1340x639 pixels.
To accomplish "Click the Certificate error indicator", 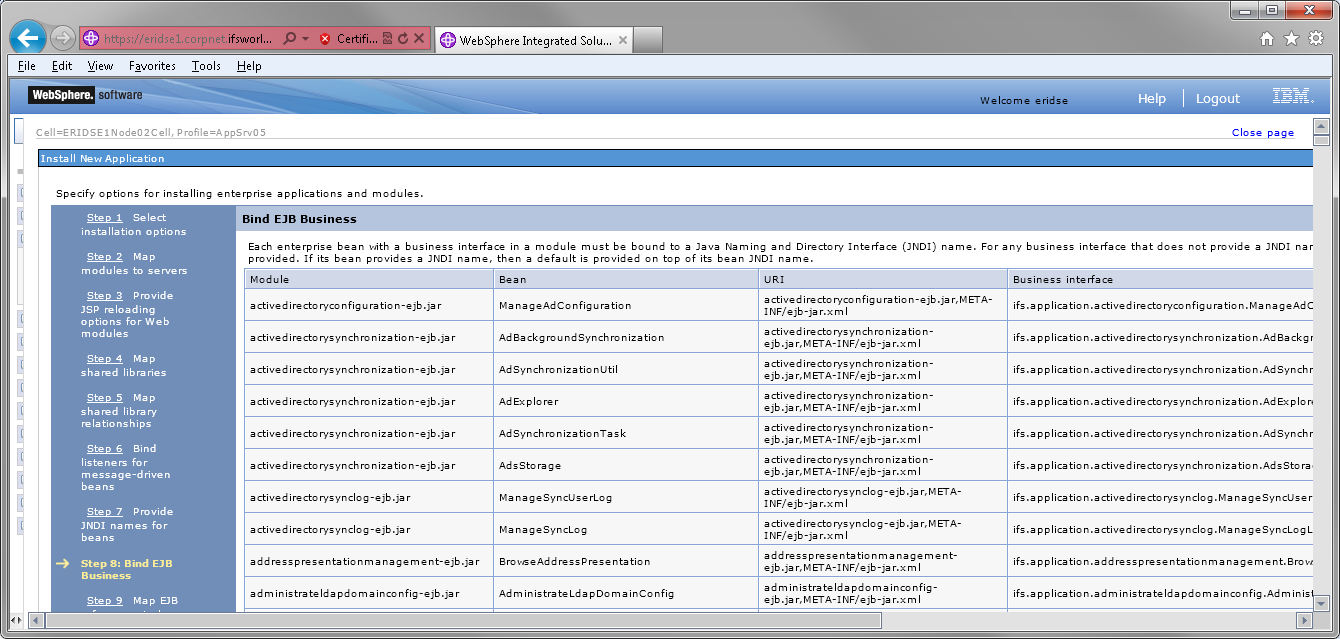I will pos(325,38).
